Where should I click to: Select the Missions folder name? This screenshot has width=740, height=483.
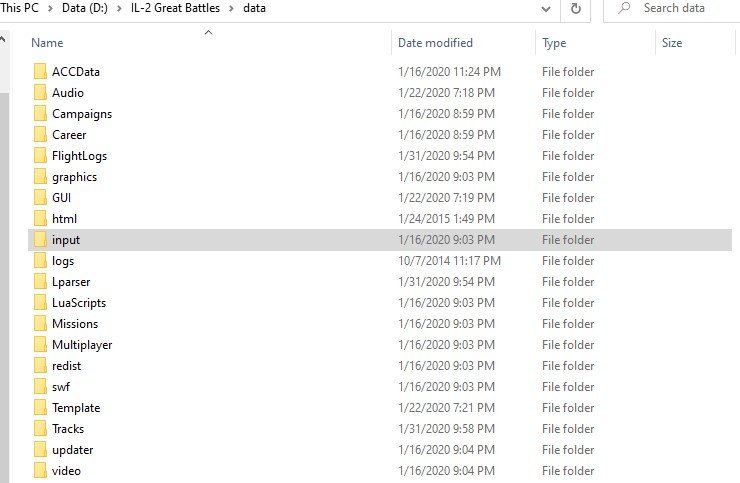tap(75, 323)
